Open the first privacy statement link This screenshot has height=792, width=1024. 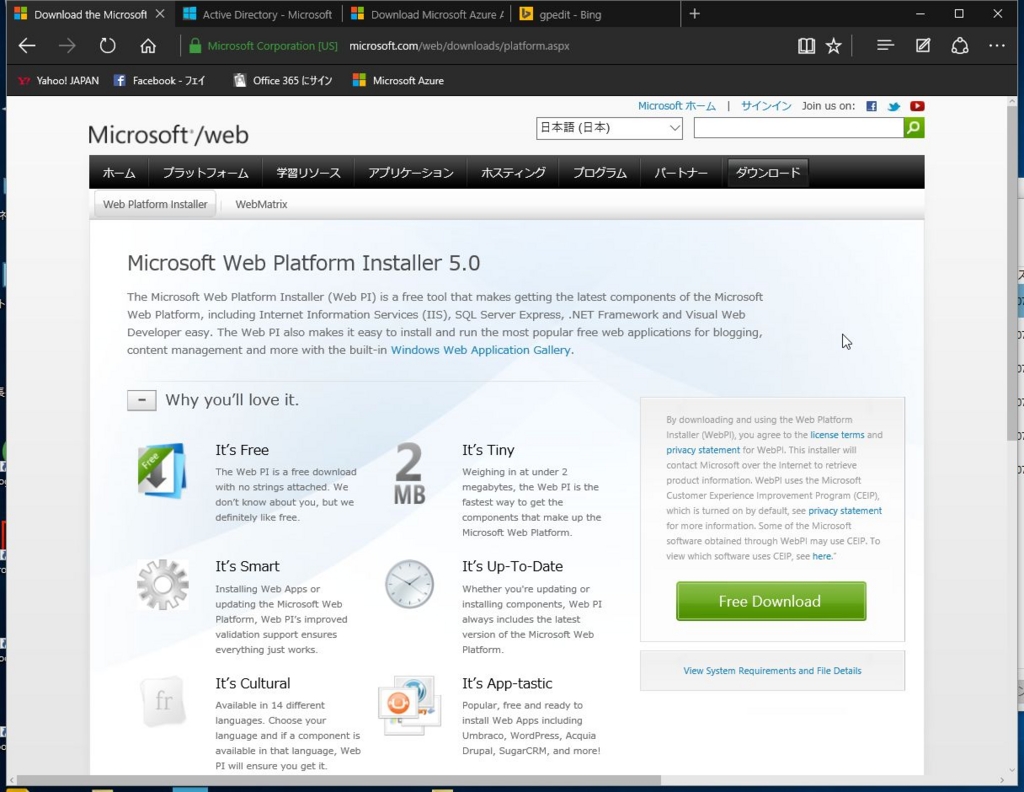click(x=703, y=450)
